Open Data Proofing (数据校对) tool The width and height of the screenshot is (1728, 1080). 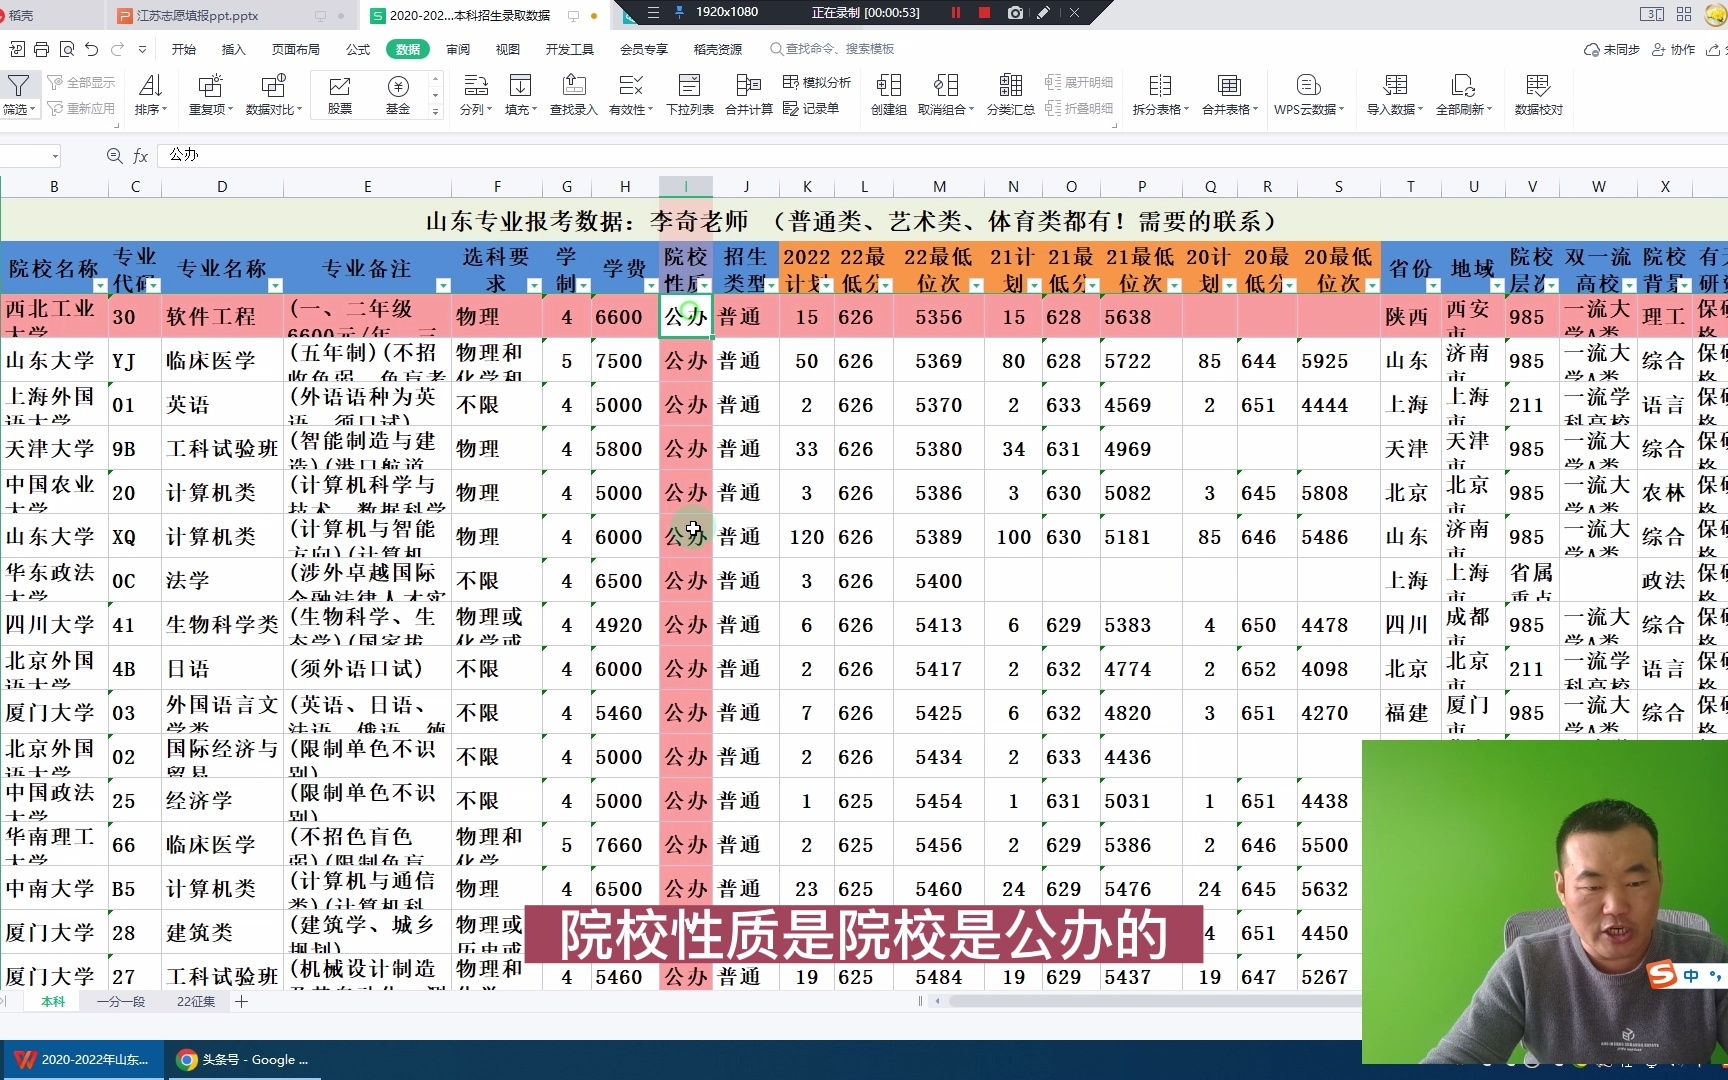point(1538,94)
